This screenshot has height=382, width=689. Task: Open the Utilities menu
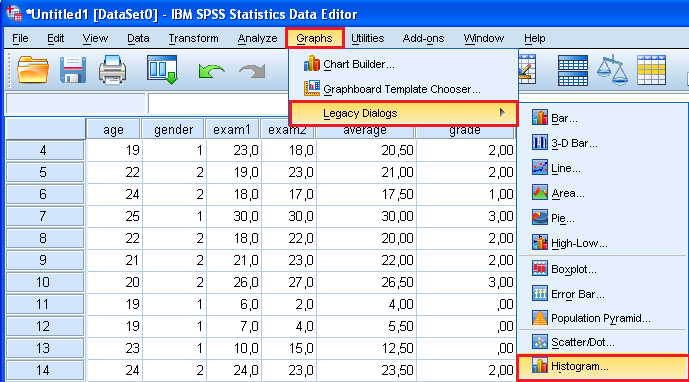tap(367, 38)
